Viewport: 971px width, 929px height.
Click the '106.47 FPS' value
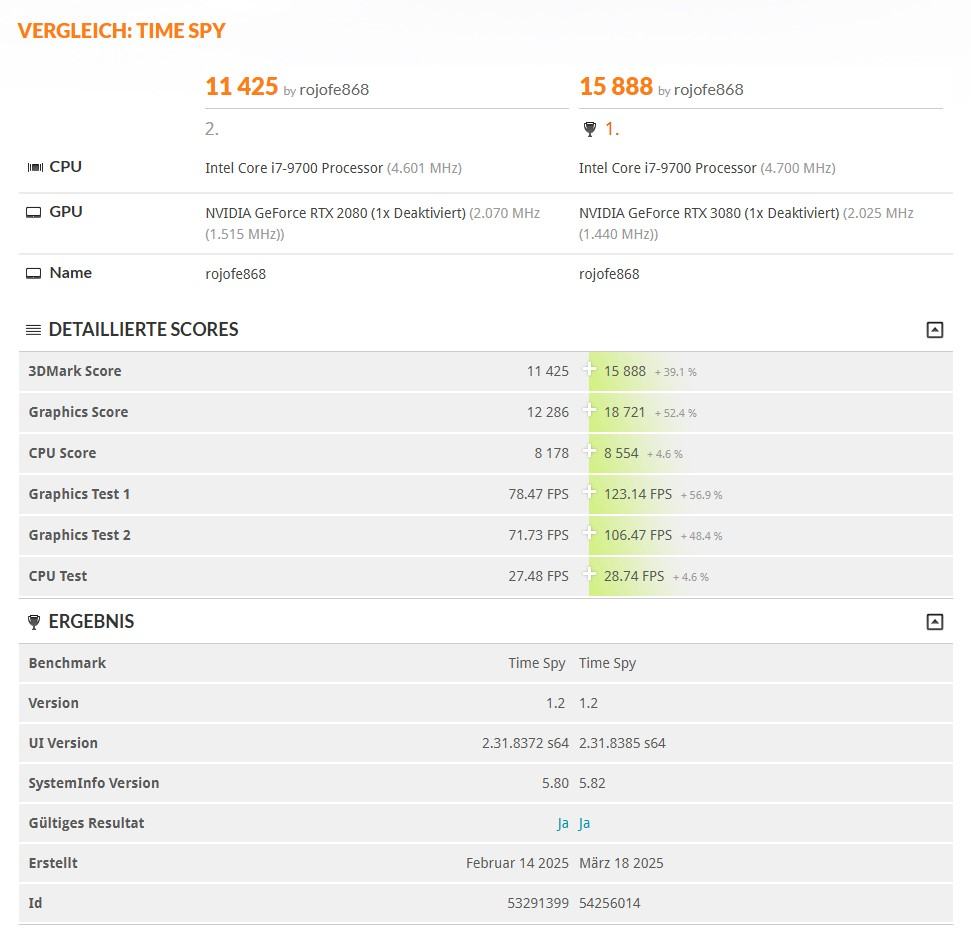(638, 535)
